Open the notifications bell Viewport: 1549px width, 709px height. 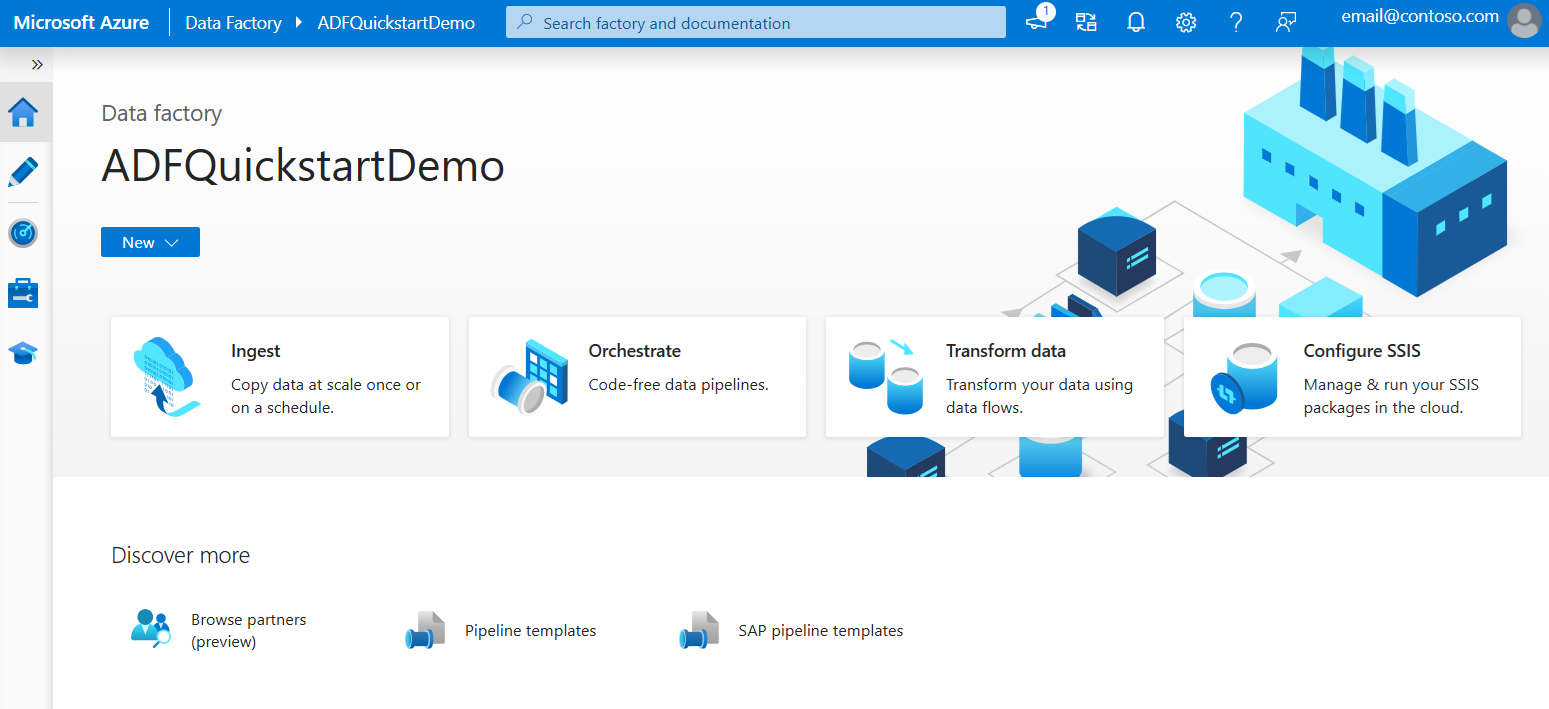pos(1135,22)
